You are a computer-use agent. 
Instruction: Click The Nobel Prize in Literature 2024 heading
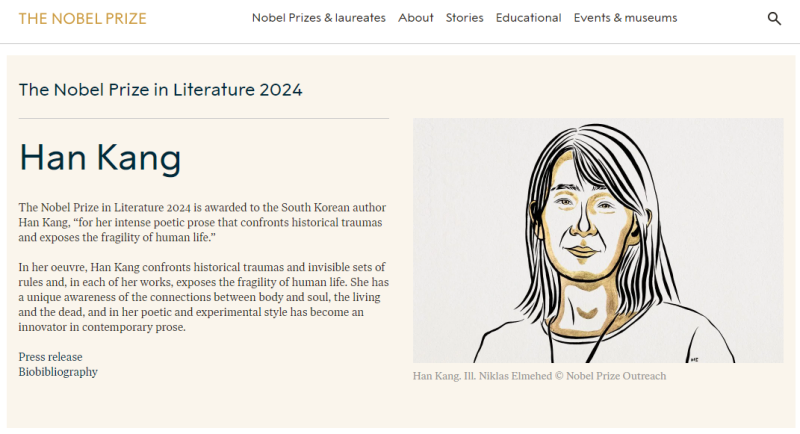click(x=161, y=90)
